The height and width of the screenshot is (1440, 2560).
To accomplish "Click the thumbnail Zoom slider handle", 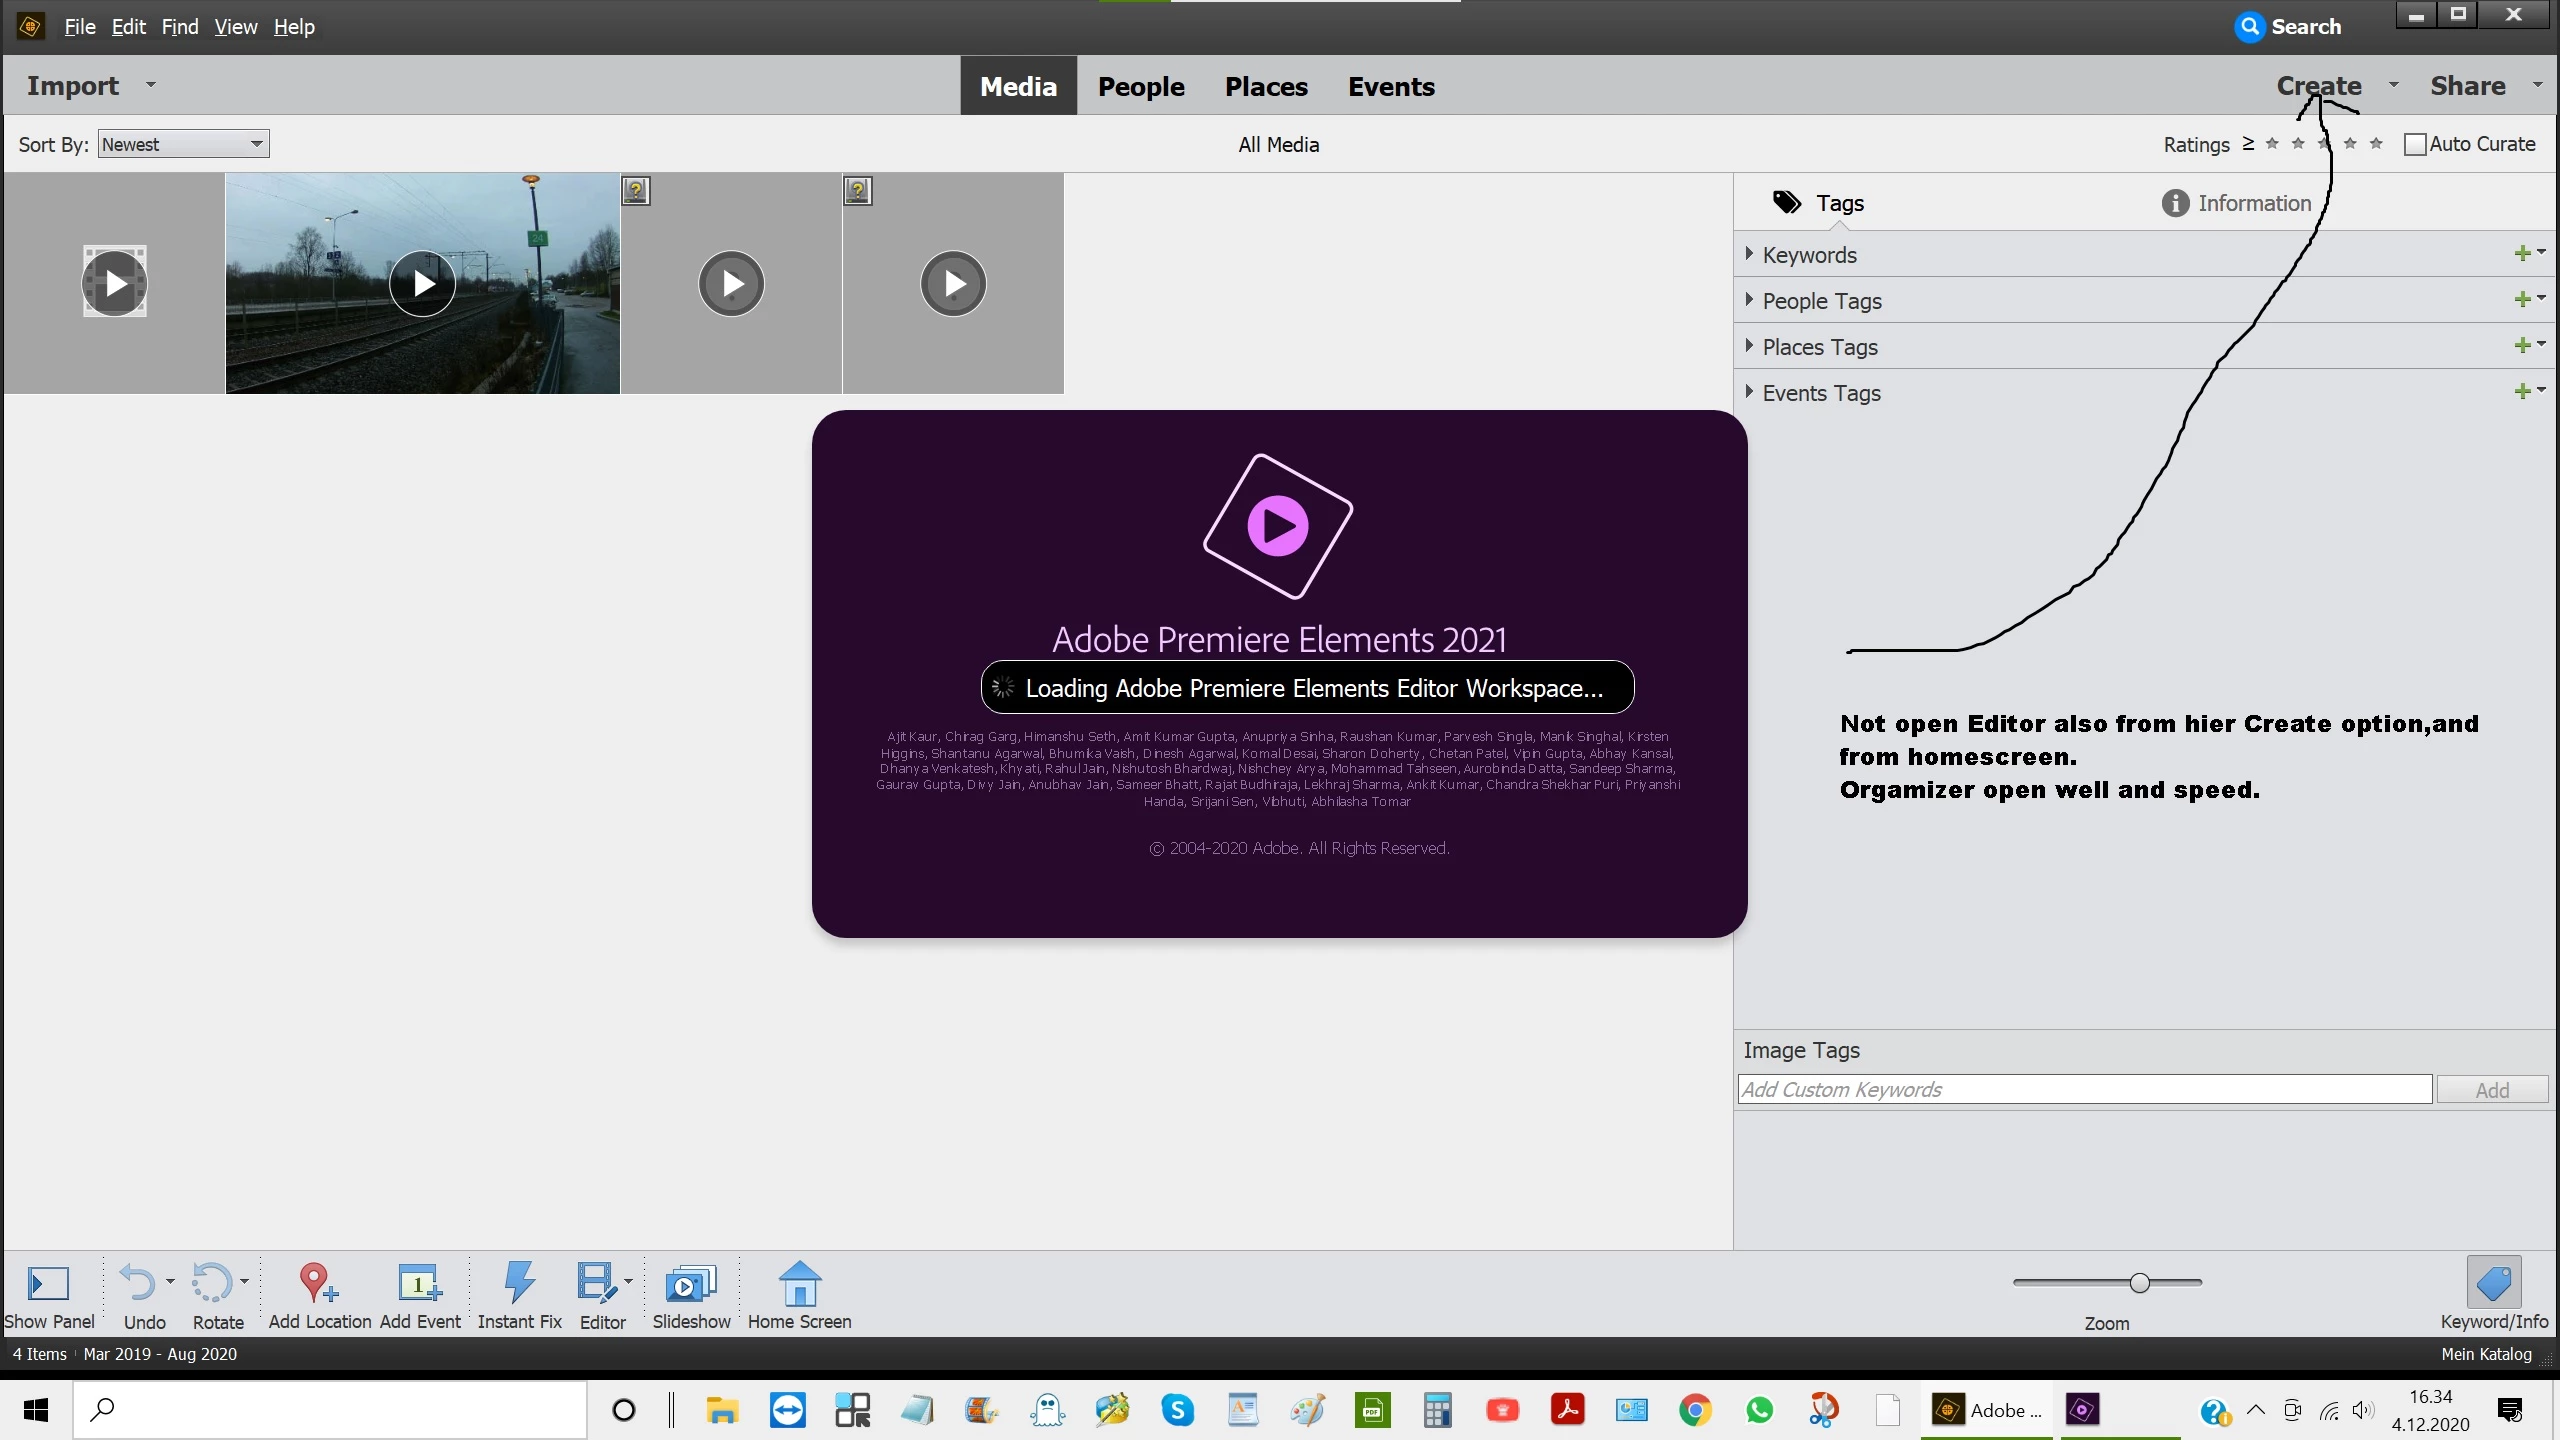I will point(2140,1283).
